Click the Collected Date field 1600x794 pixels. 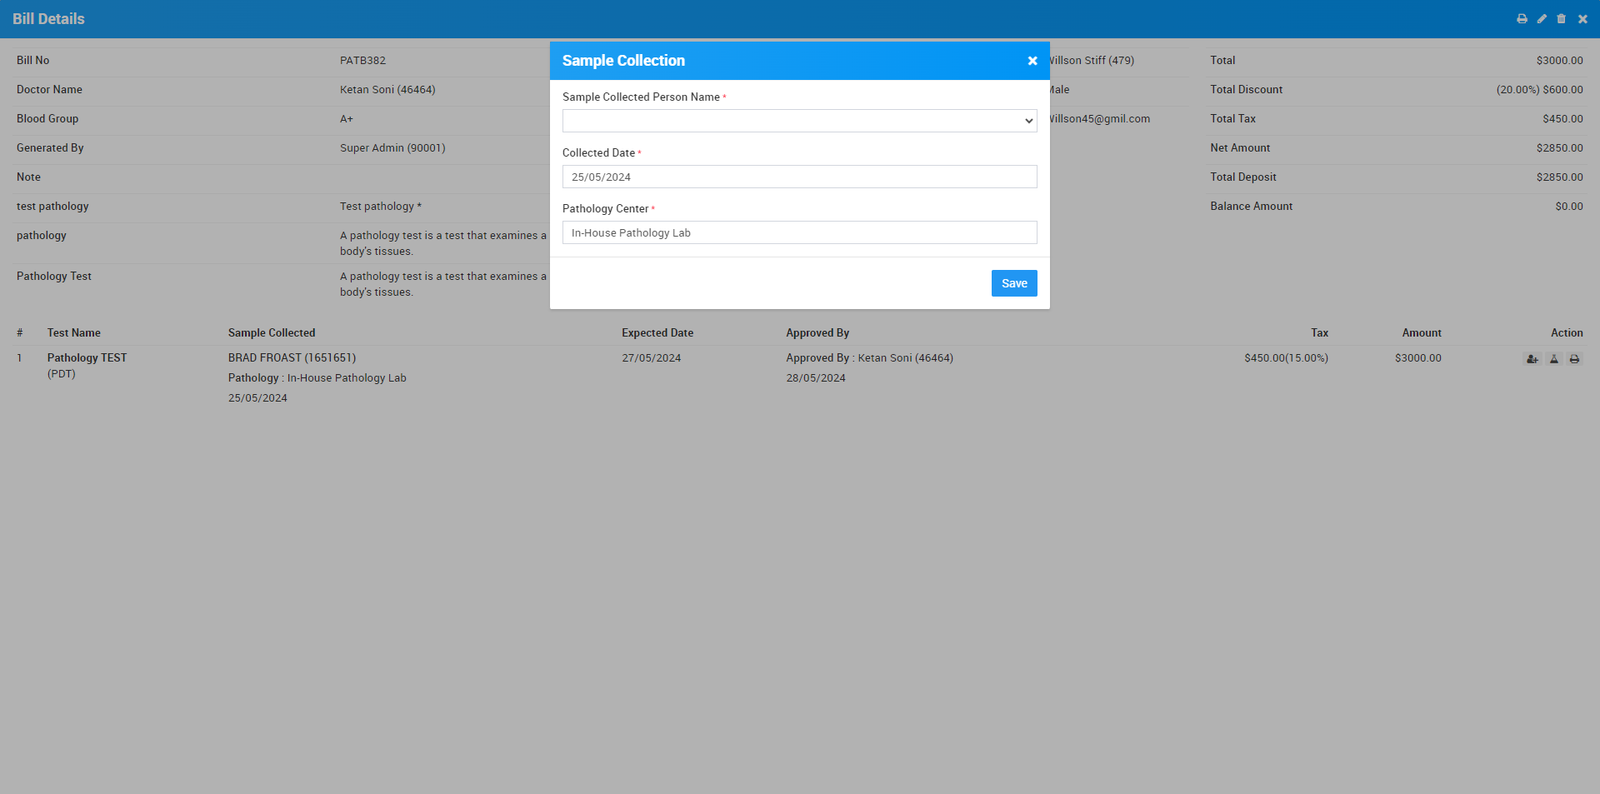799,177
